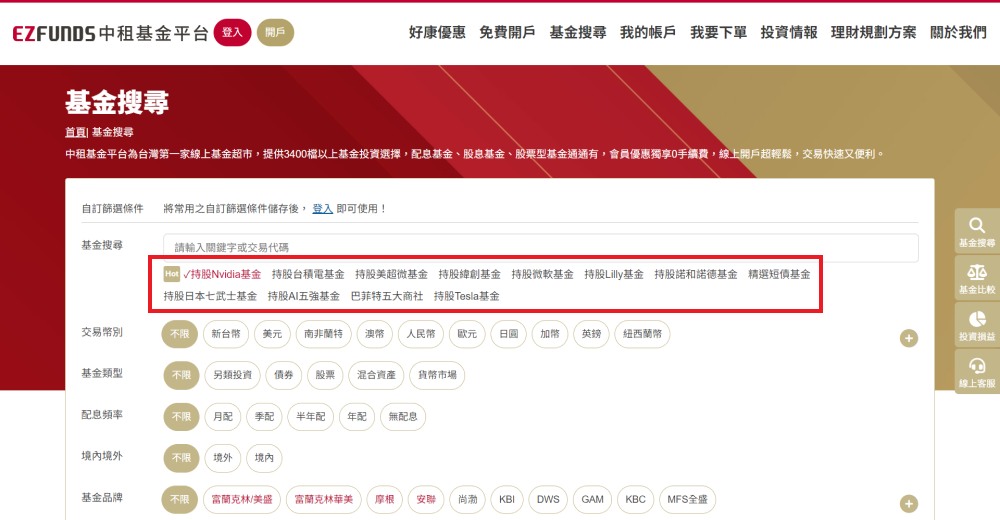1000x520 pixels.
Task: Click the EZFUNDS 中租基金平台 logo
Action: click(110, 33)
